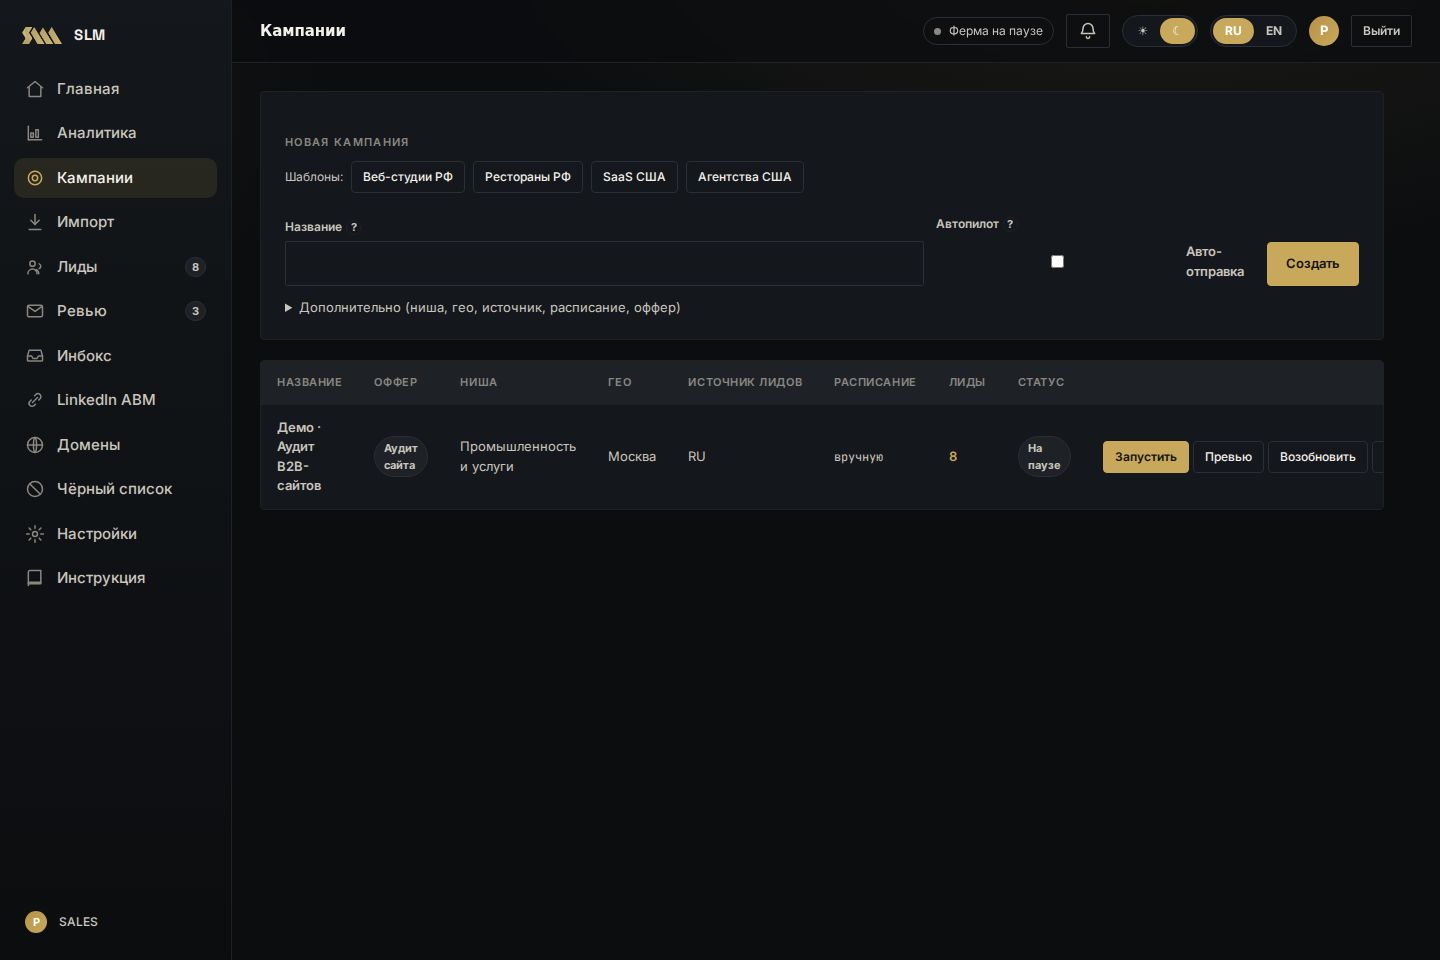Image resolution: width=1440 pixels, height=960 pixels.
Task: Click Возобновить for the demo campaign
Action: (1318, 457)
